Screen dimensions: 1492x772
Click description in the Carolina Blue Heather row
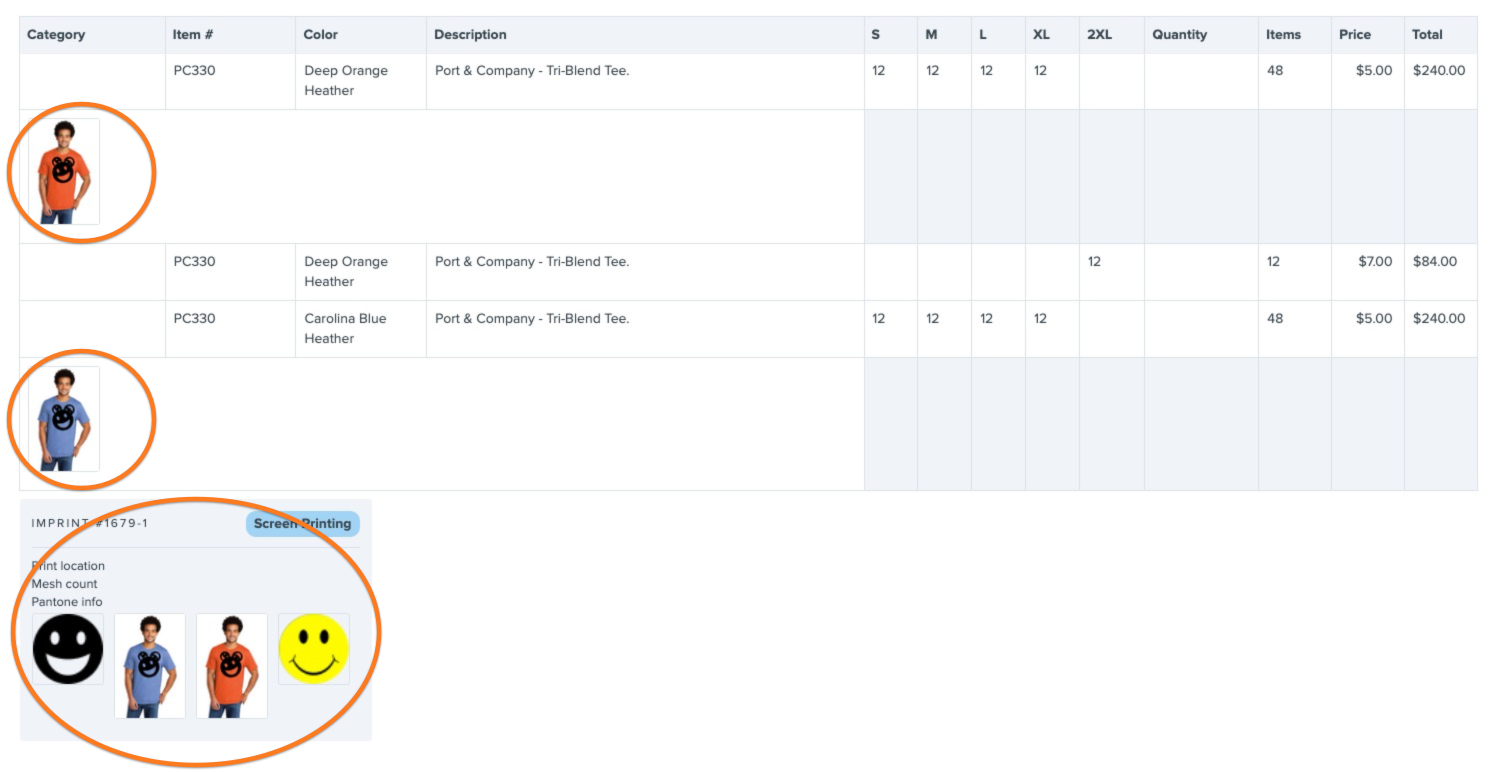532,319
